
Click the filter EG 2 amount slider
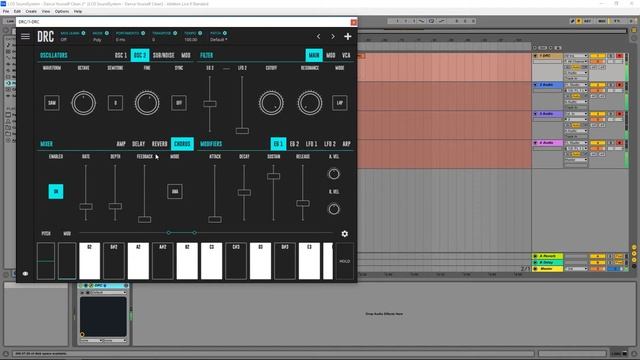click(x=210, y=104)
